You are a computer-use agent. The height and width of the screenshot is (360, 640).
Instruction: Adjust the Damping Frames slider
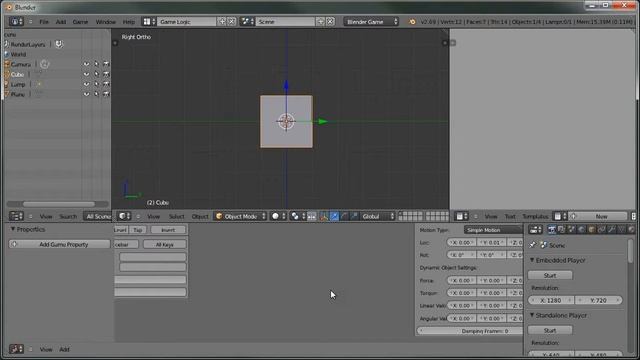click(470, 331)
